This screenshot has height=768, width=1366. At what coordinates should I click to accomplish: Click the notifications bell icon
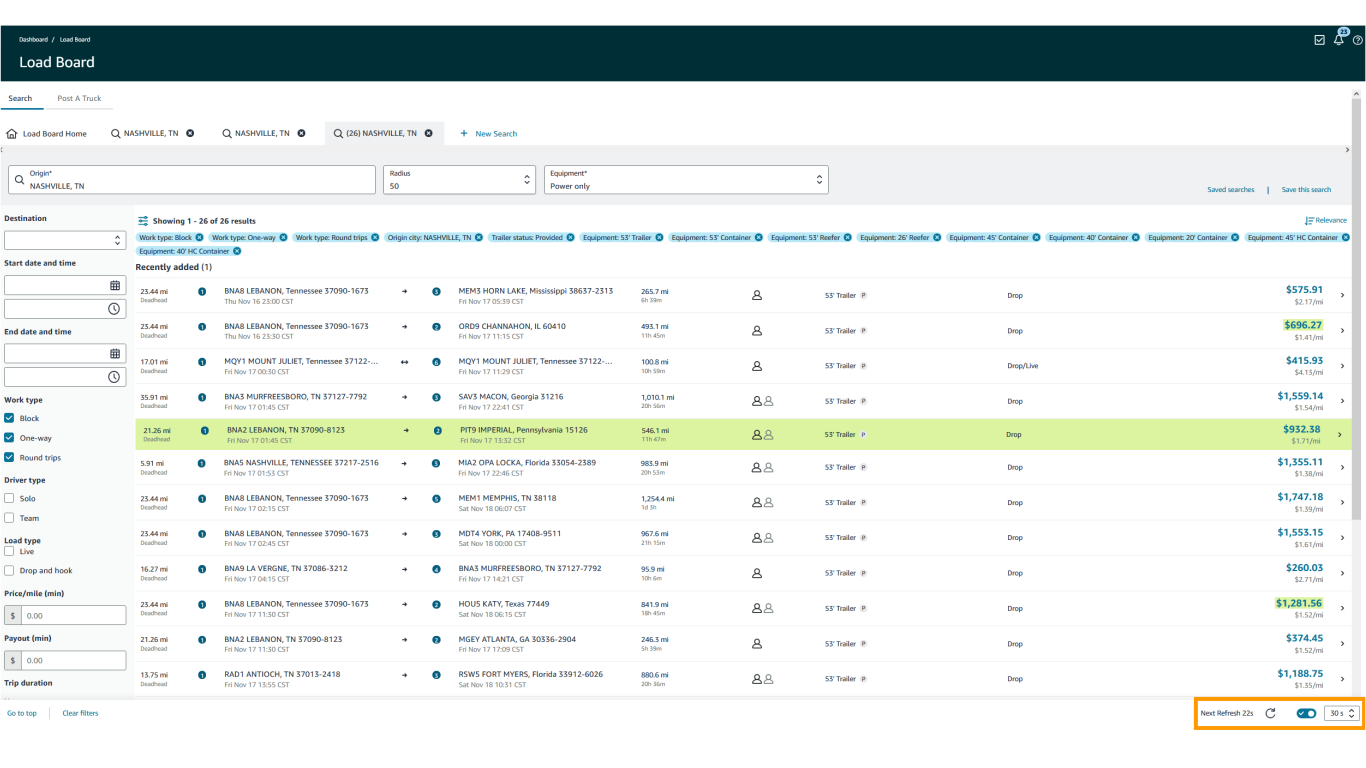pyautogui.click(x=1338, y=40)
